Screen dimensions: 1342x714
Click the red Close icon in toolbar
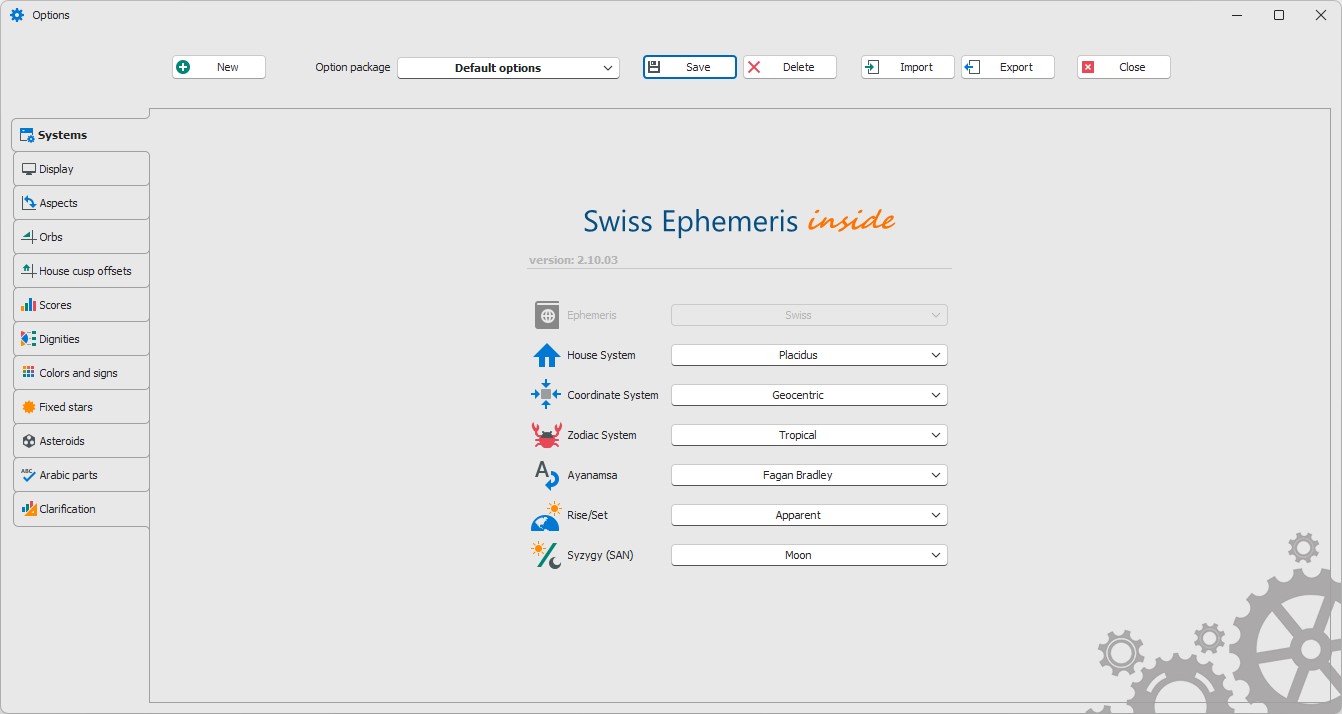(1088, 67)
